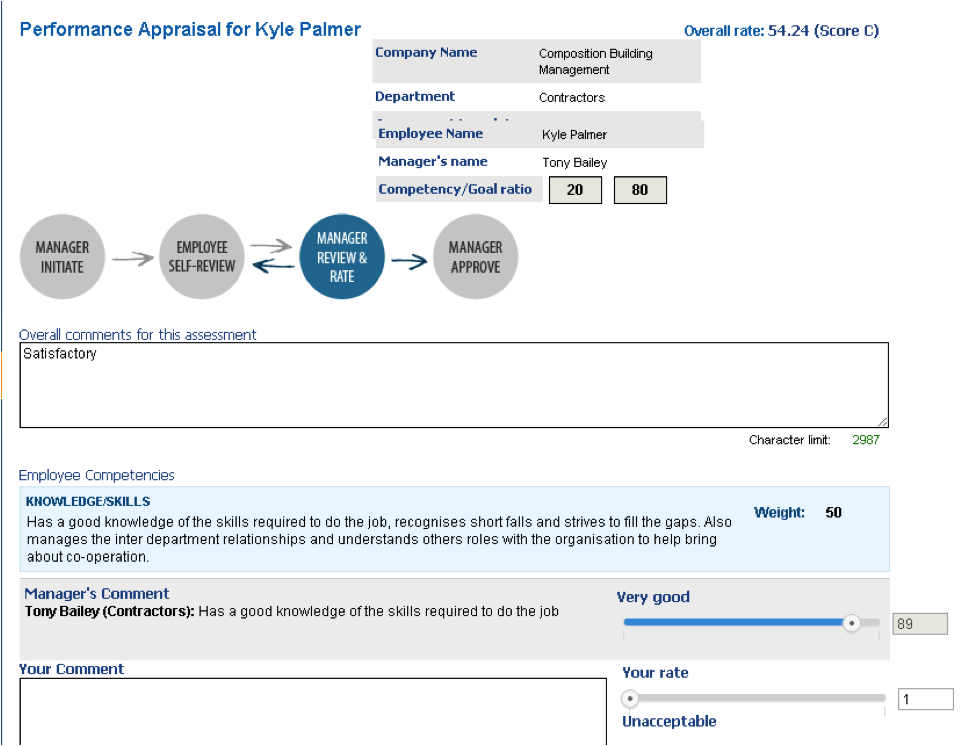Click the Employee Competencies section heading
The image size is (977, 746).
(x=96, y=475)
